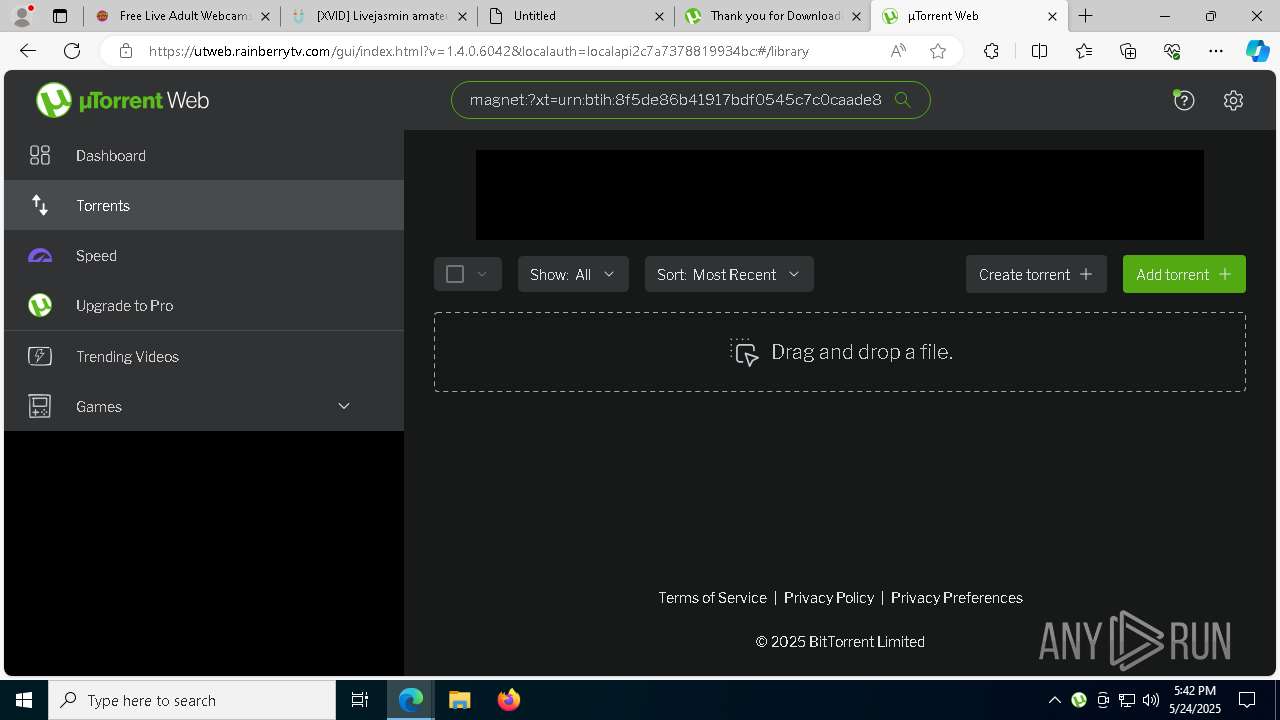Launch Firefox from taskbar
The height and width of the screenshot is (720, 1280).
click(x=509, y=700)
